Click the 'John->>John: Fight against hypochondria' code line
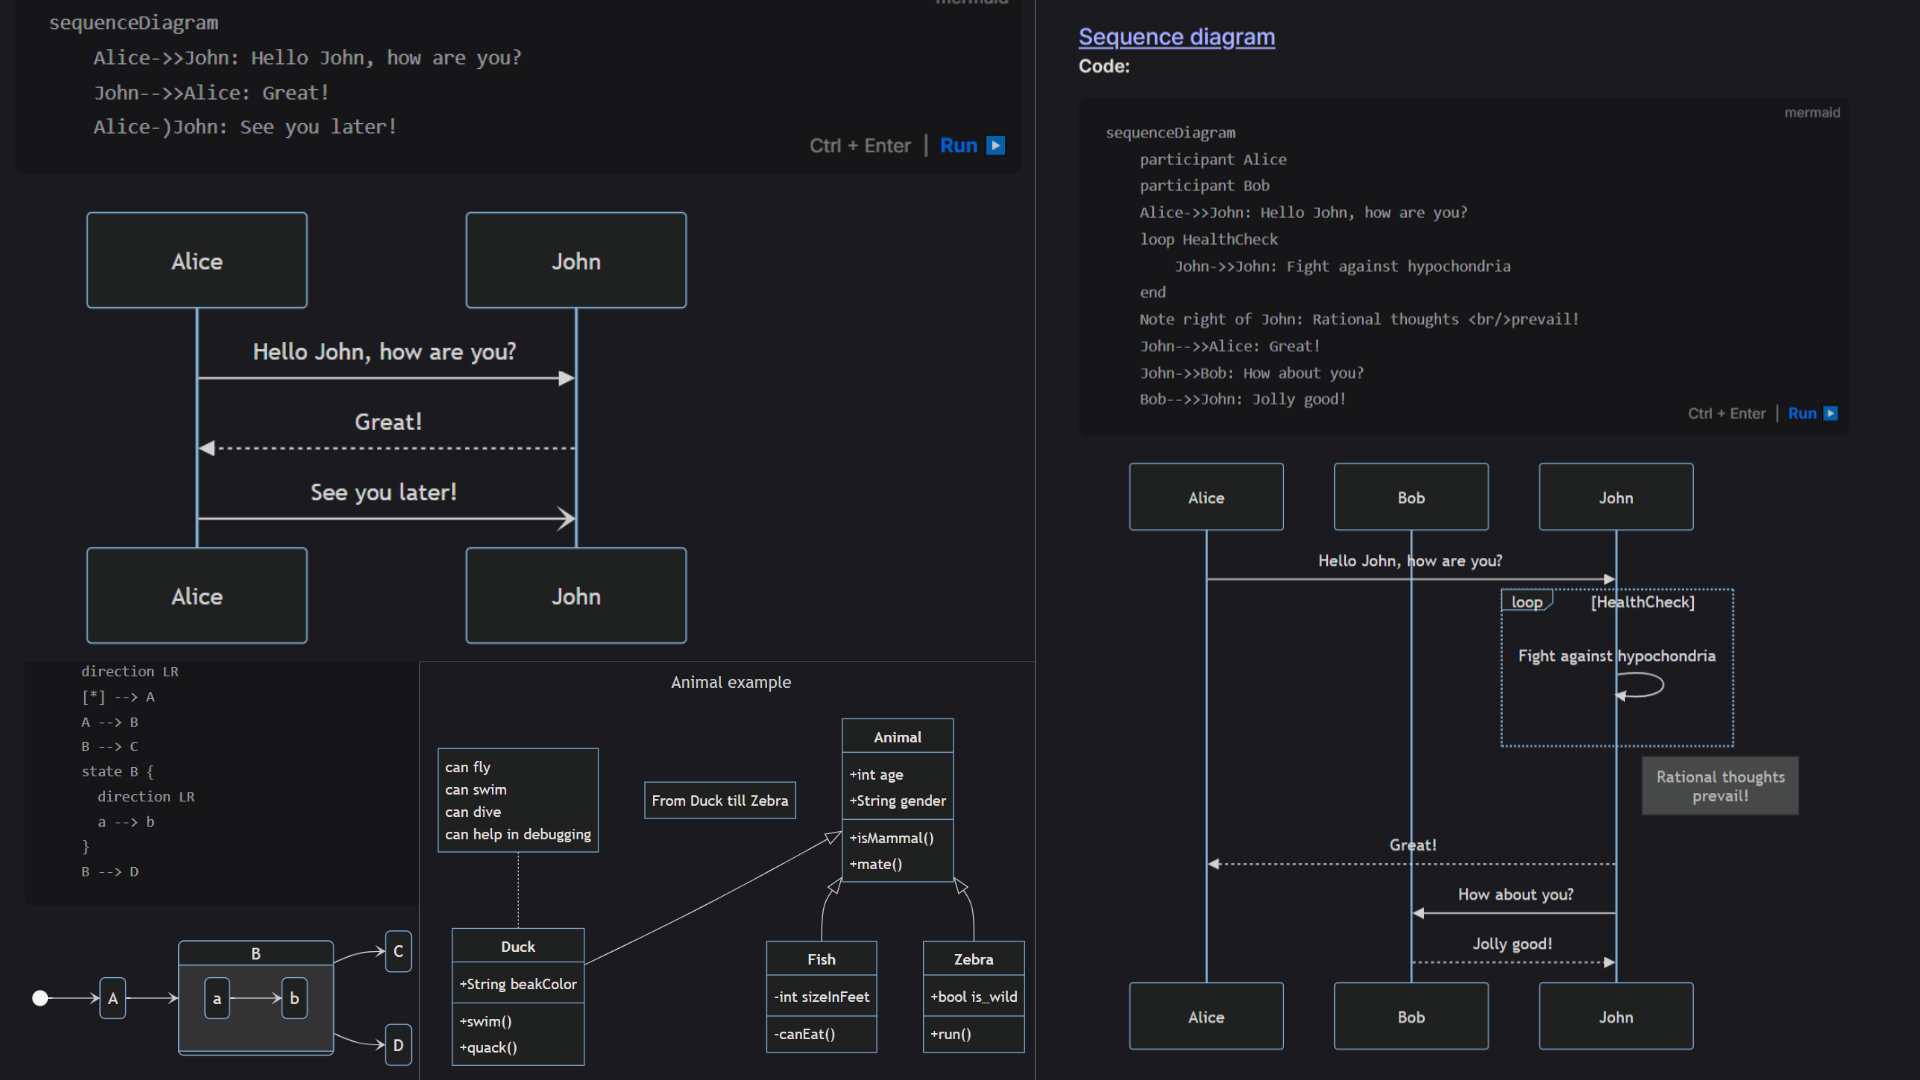 coord(1342,266)
